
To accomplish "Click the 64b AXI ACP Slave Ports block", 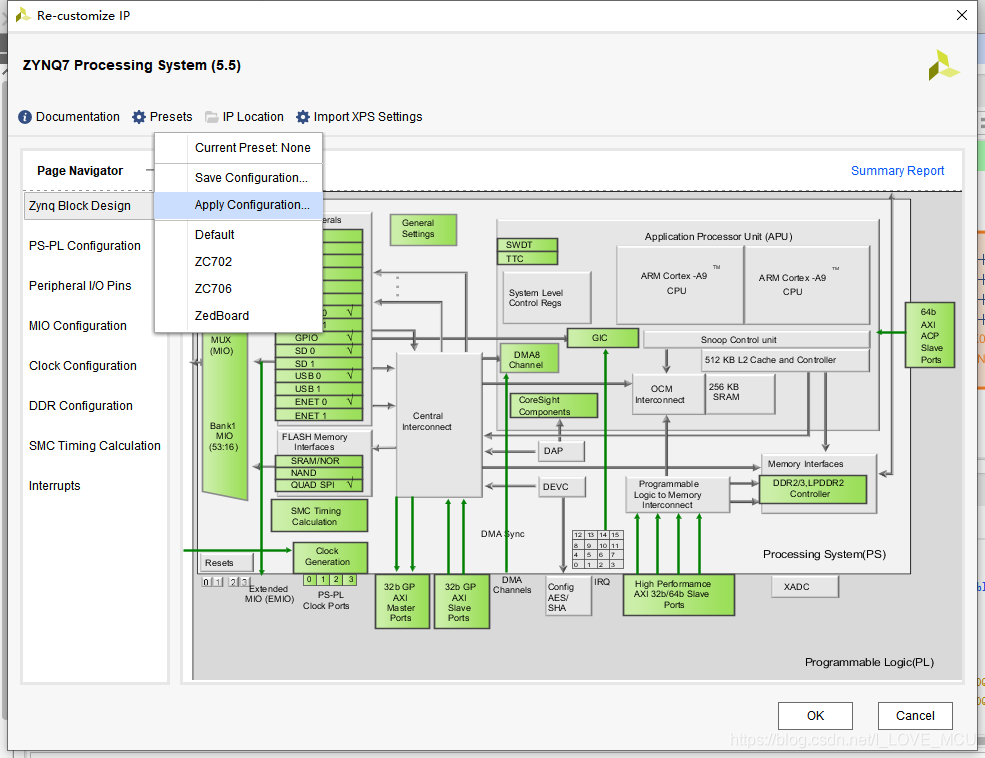I will click(x=930, y=335).
